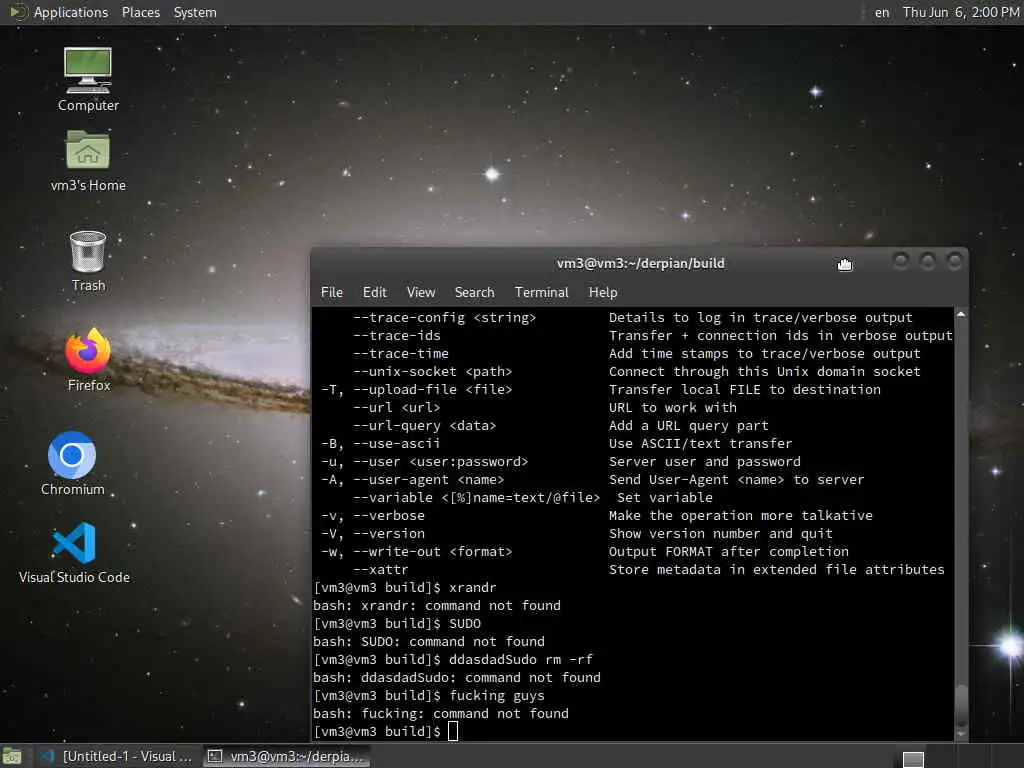Launch Firefox from the desktop
1024x768 pixels.
tap(88, 360)
